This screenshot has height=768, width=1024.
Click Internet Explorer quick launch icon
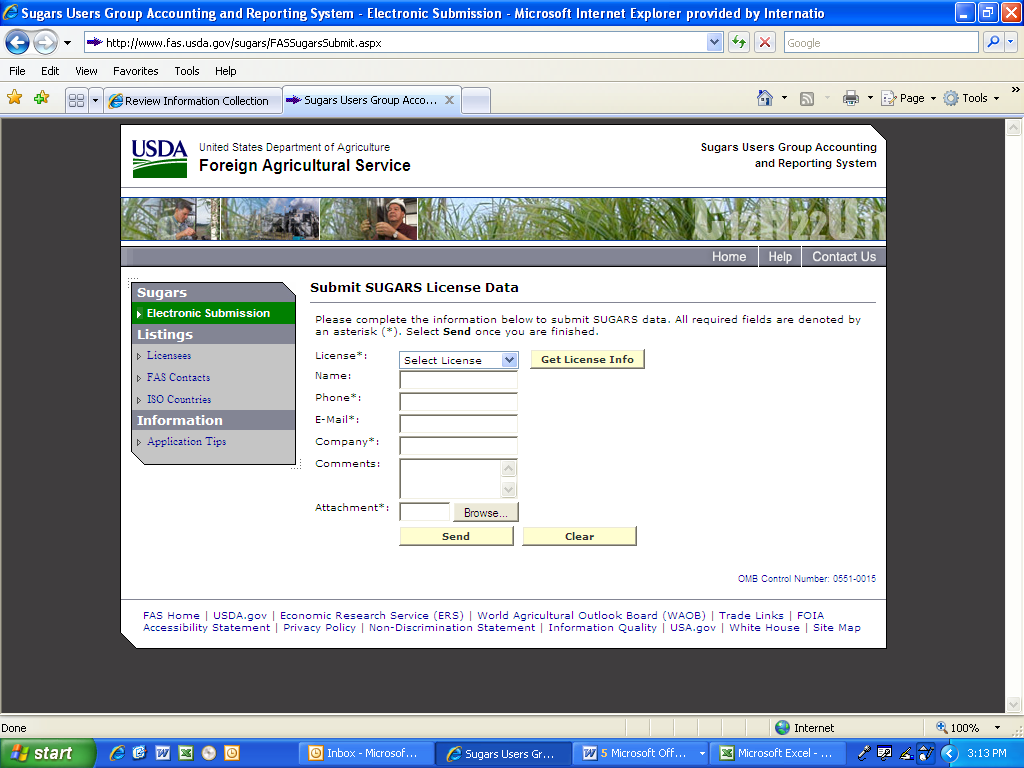click(x=117, y=753)
